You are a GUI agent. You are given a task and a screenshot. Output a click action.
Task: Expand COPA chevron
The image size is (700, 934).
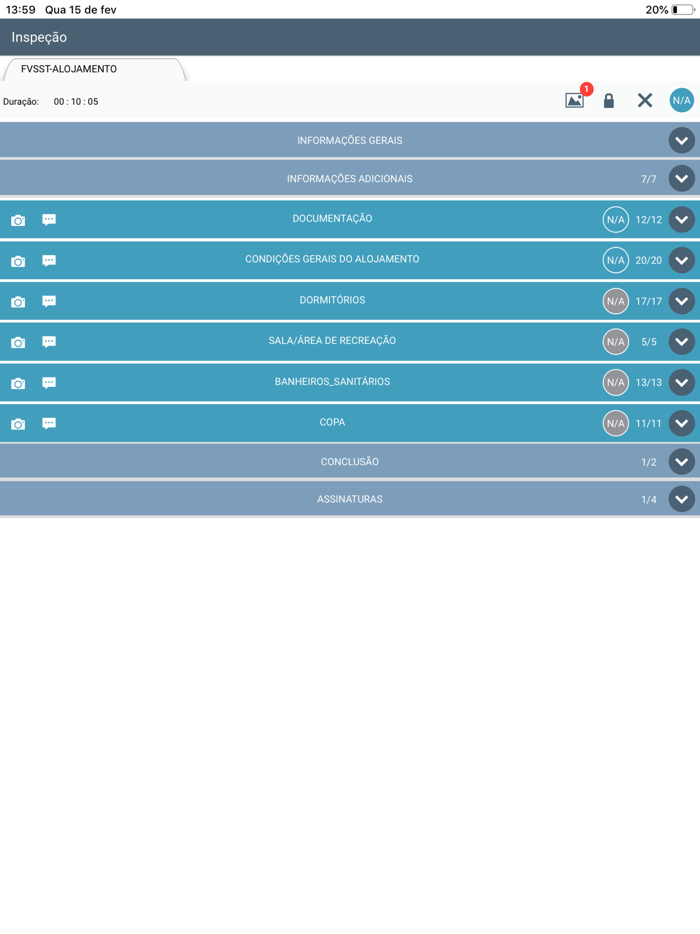click(x=682, y=424)
